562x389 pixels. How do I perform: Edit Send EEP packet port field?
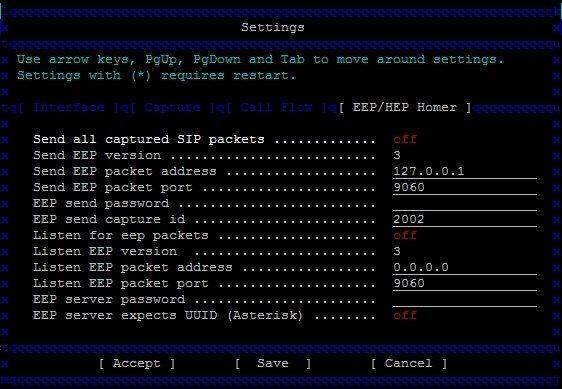coord(465,188)
